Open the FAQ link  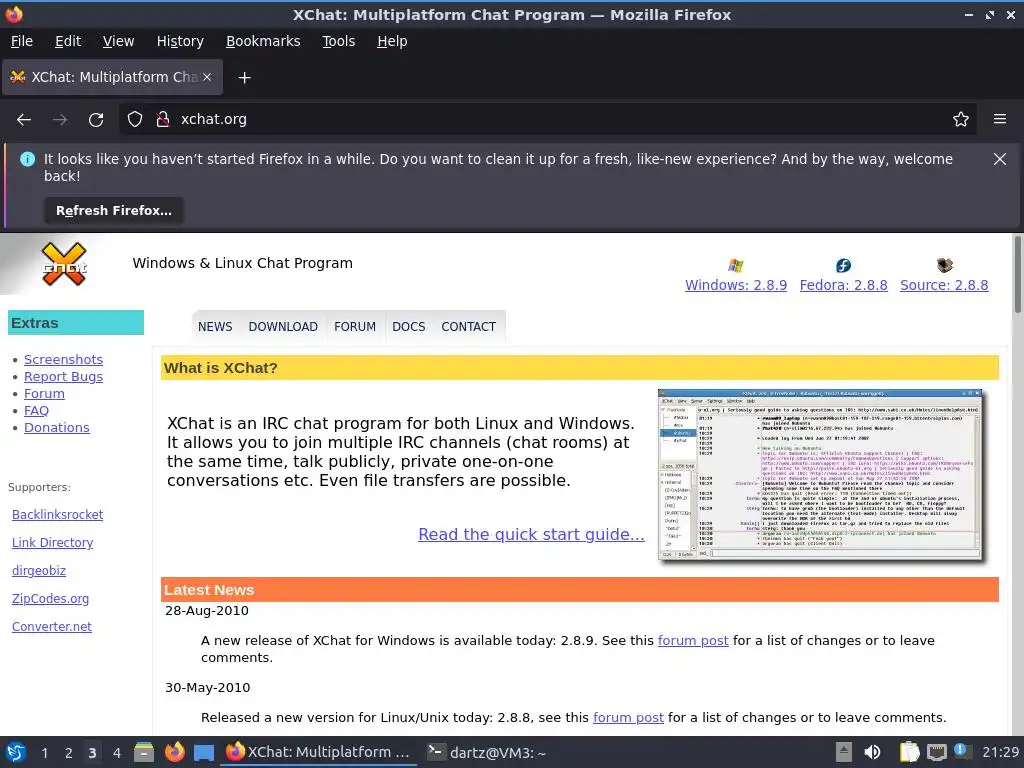[x=37, y=411]
